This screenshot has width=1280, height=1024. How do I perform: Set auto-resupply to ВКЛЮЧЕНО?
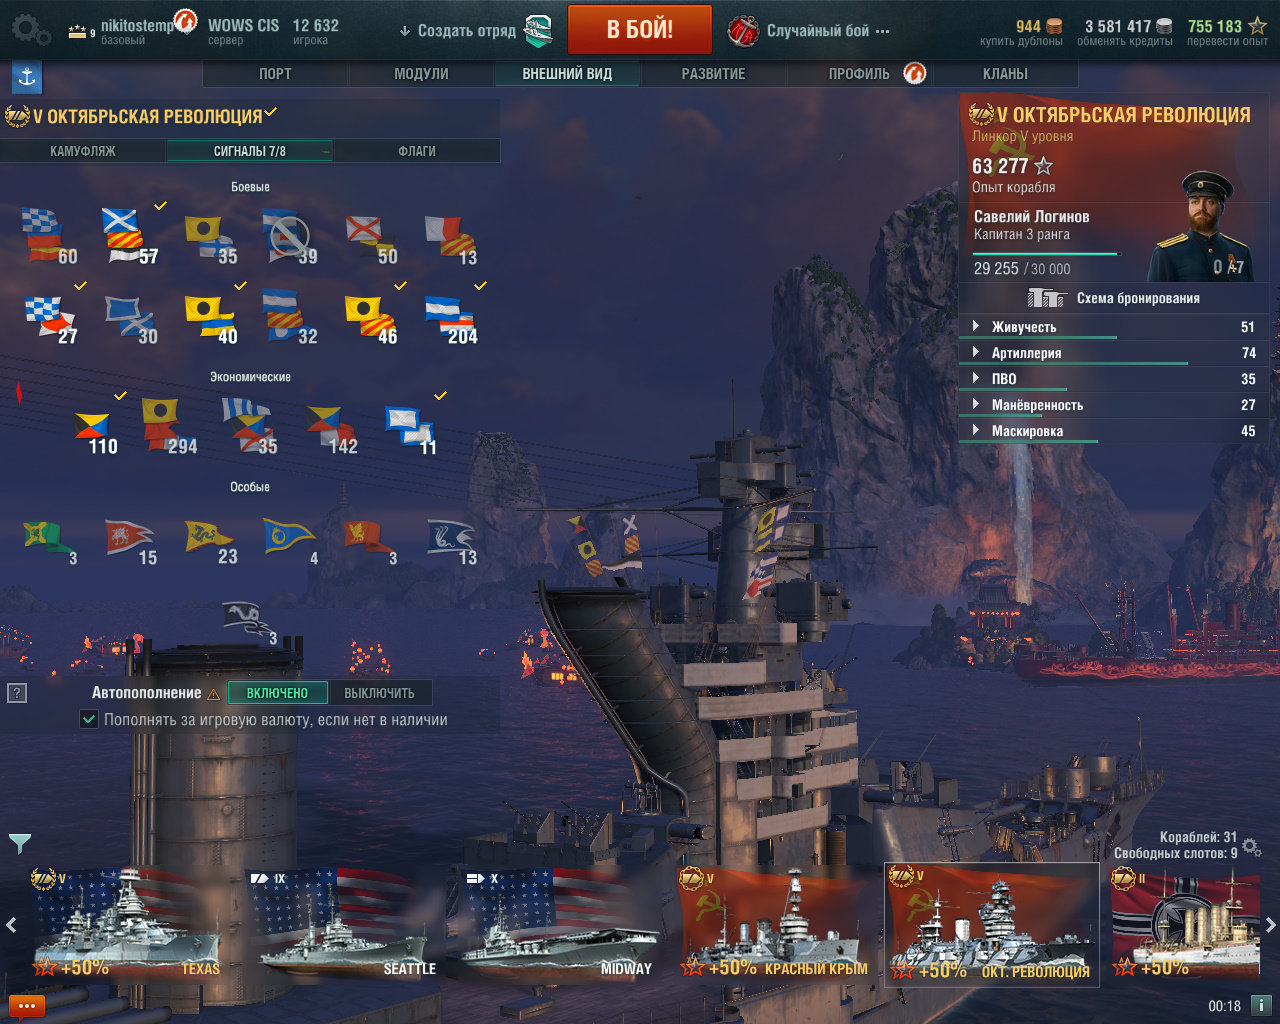tap(277, 693)
